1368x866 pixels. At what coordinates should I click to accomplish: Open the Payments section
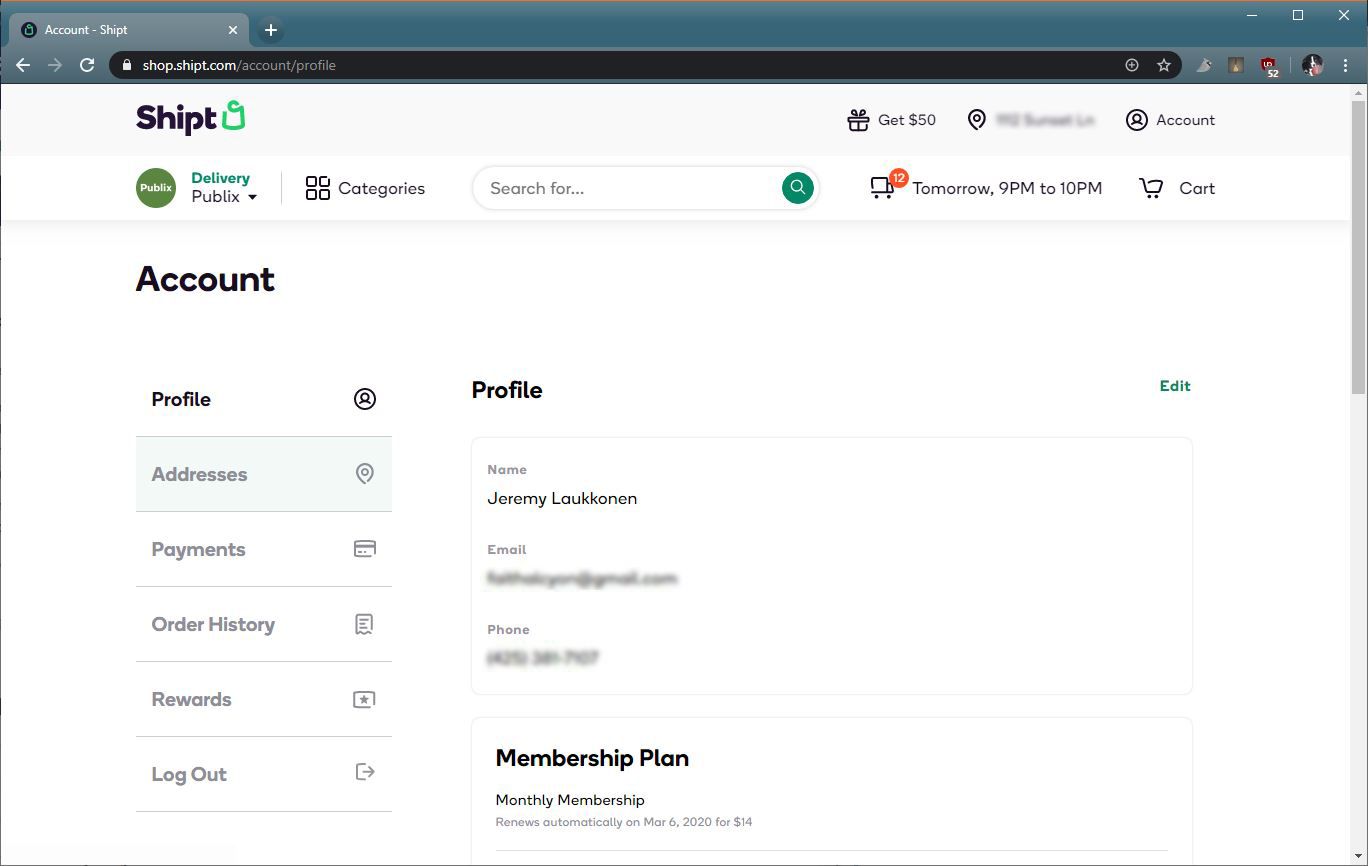point(264,549)
